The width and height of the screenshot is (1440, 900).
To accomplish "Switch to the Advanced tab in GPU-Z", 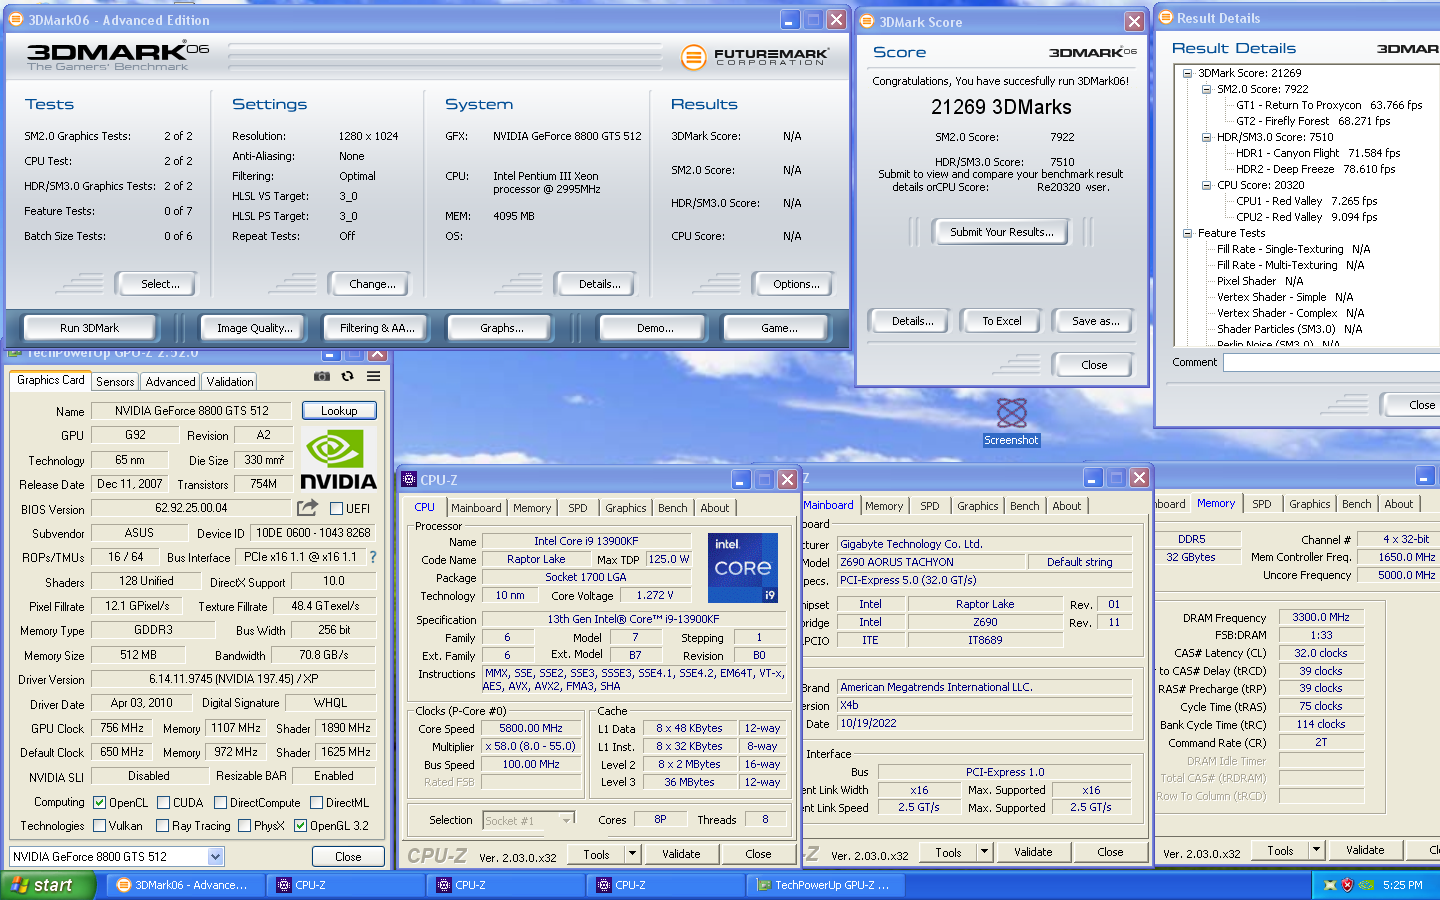I will (x=170, y=382).
